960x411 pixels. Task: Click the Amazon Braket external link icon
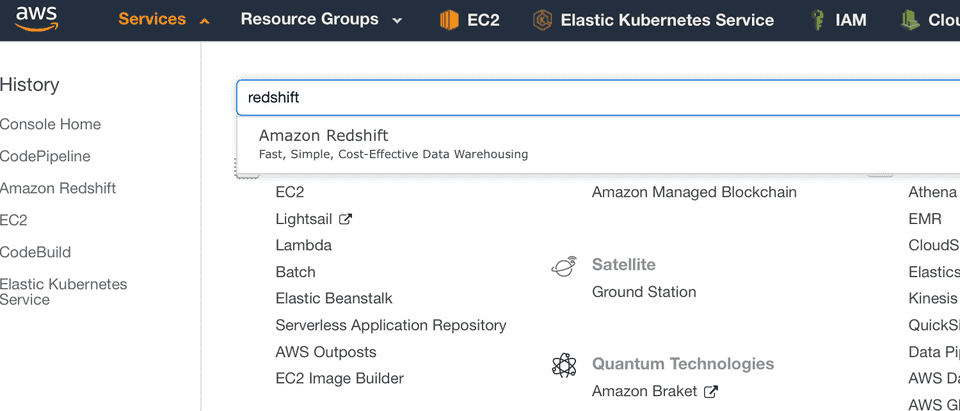click(x=710, y=392)
